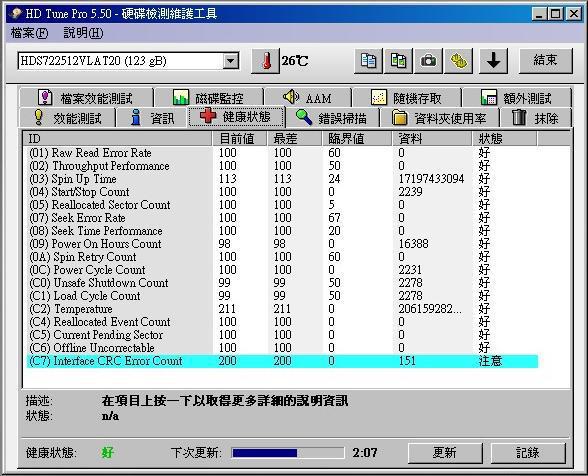
Task: Switch to the AAM speaker tab
Action: (x=308, y=98)
